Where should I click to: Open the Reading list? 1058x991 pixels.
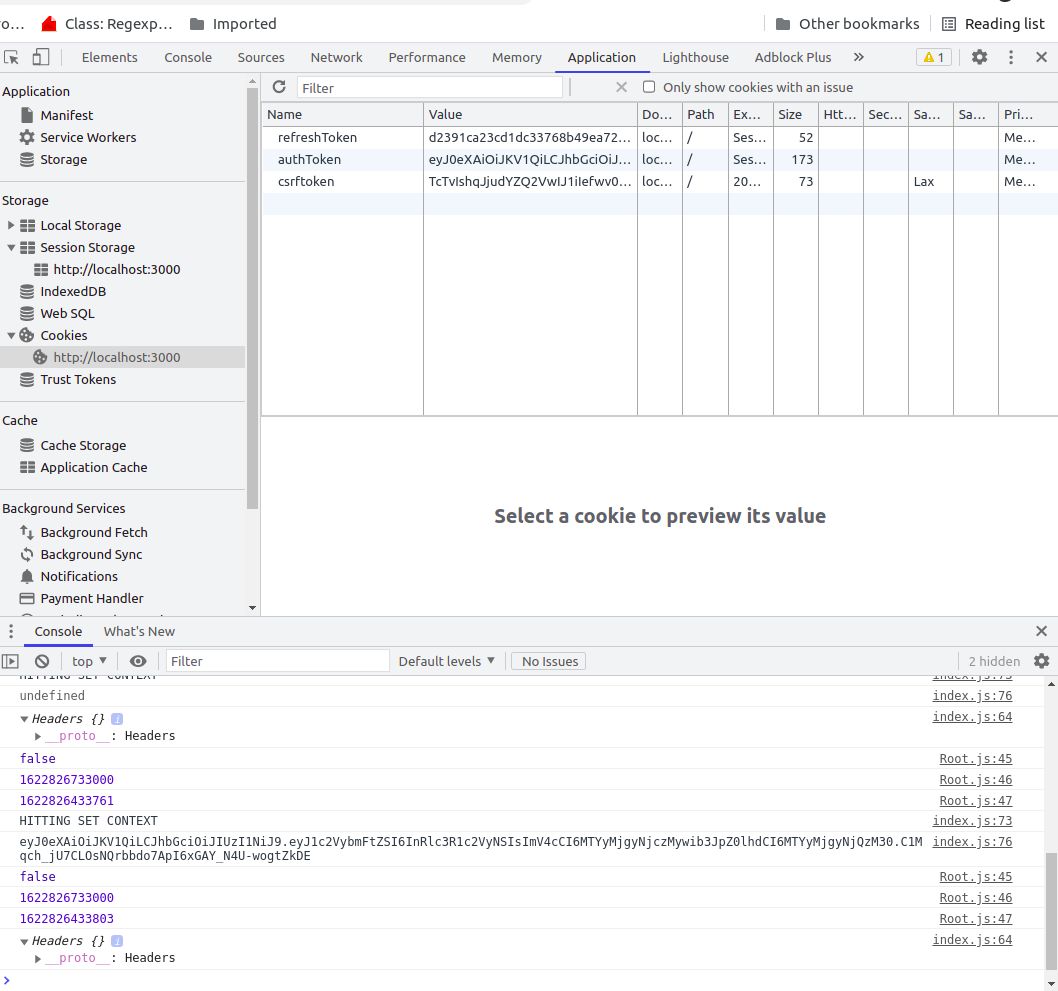(993, 24)
